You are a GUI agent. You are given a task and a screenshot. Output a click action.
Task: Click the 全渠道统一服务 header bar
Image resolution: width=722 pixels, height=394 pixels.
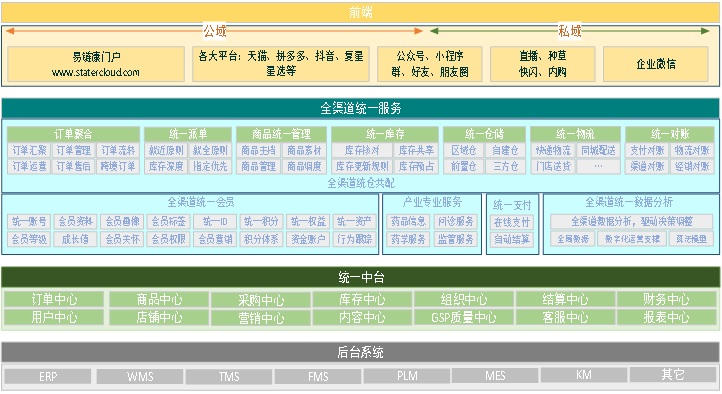[361, 109]
